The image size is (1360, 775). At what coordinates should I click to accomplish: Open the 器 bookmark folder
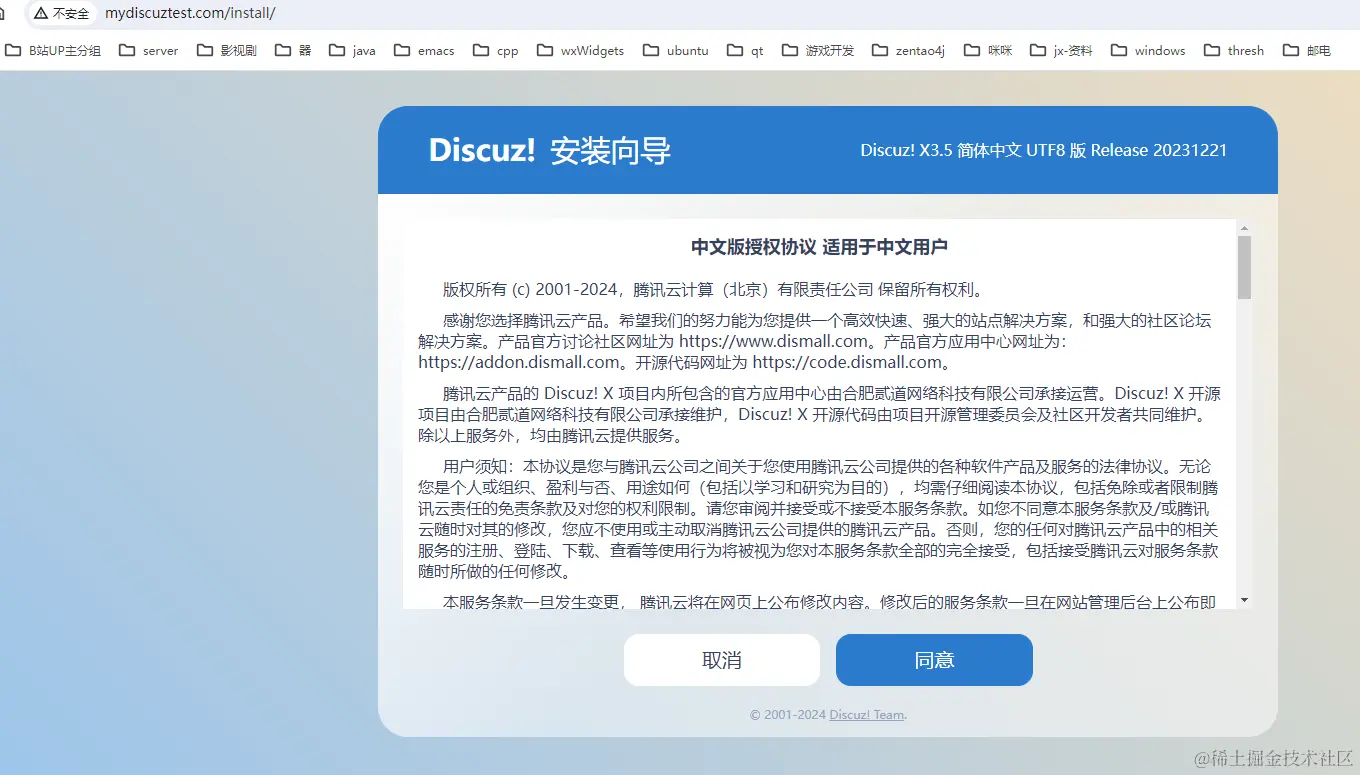pos(293,50)
